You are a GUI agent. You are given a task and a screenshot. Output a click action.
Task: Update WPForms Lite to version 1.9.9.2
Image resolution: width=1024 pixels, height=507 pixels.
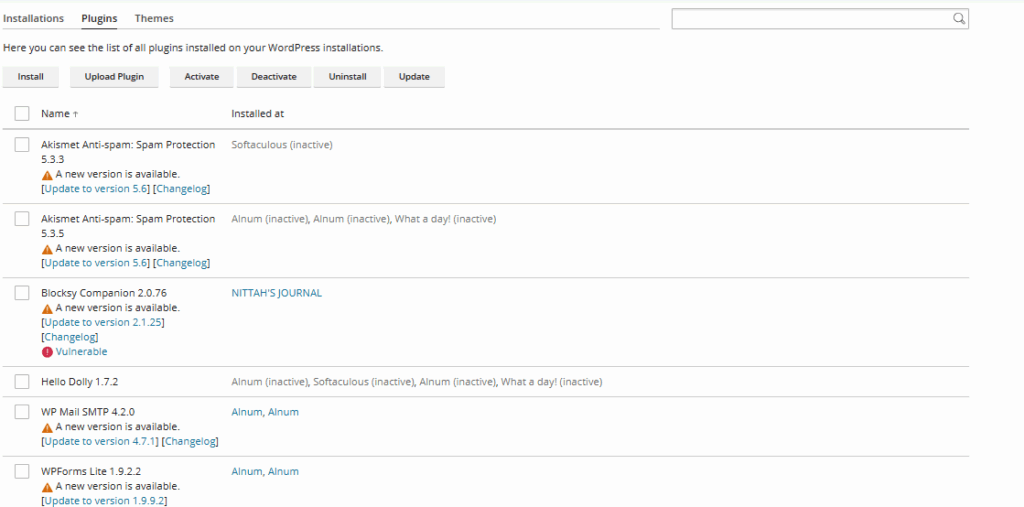[104, 501]
